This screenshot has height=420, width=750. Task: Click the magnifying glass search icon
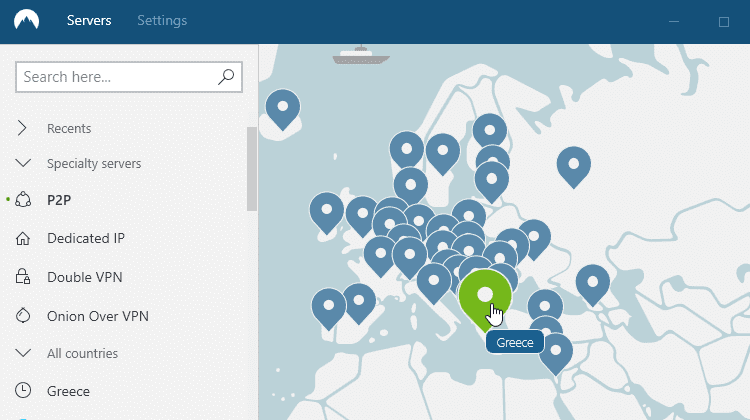point(226,77)
